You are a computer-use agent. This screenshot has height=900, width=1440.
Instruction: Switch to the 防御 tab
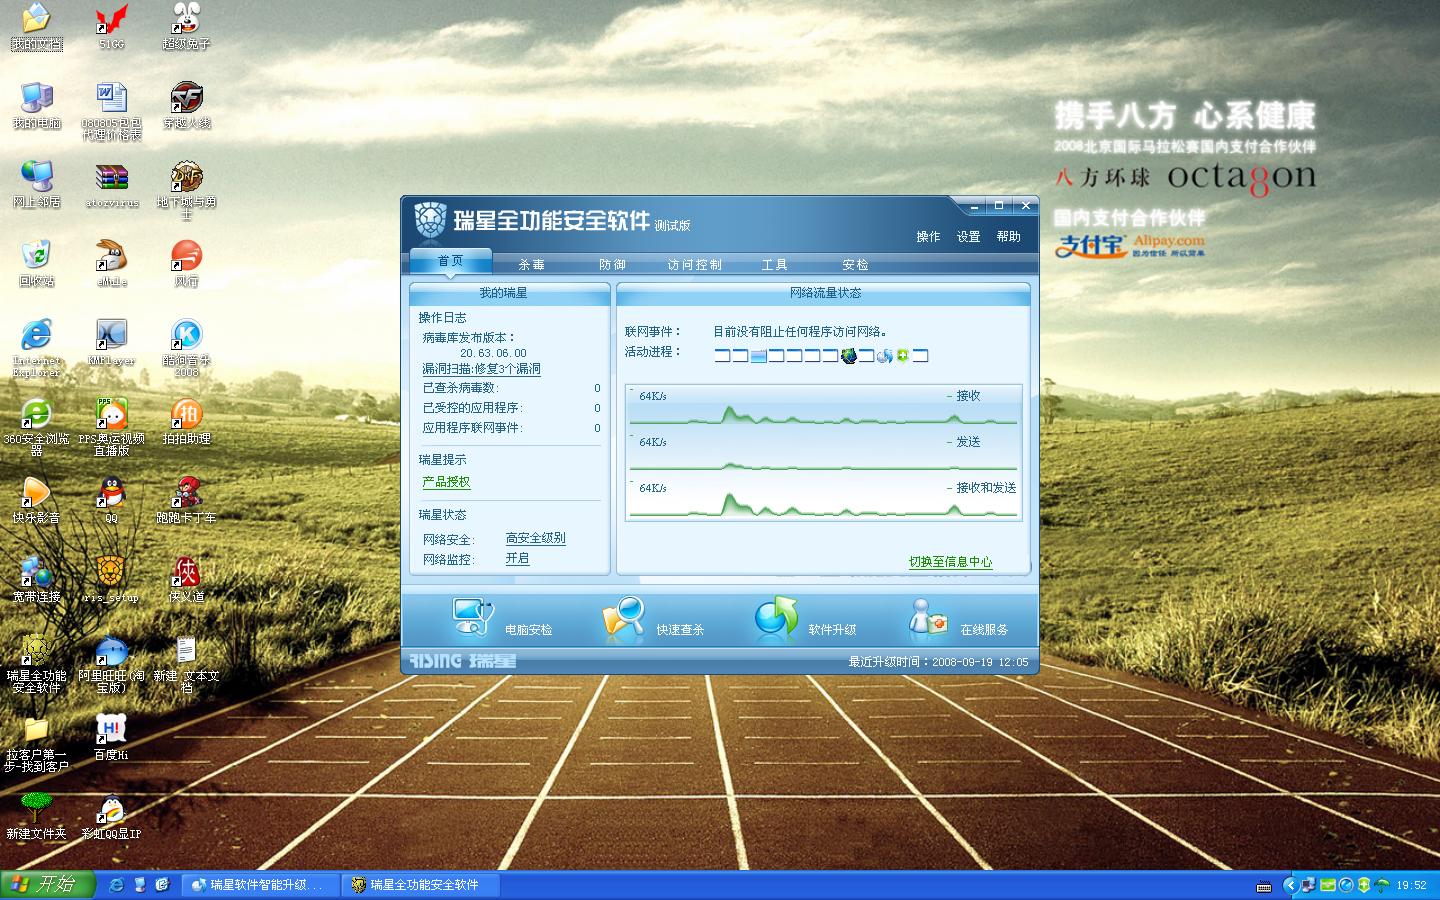pyautogui.click(x=612, y=265)
